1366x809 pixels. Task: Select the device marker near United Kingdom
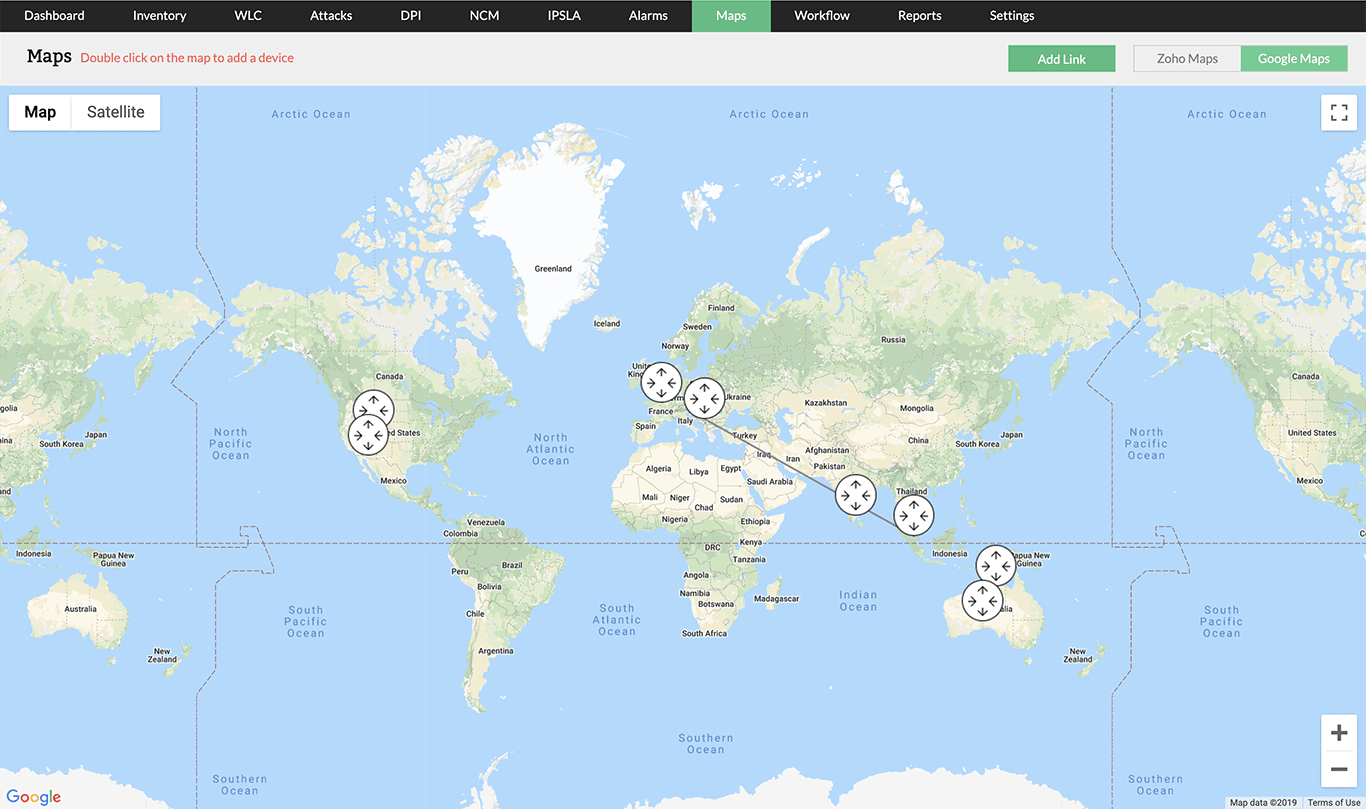coord(661,383)
